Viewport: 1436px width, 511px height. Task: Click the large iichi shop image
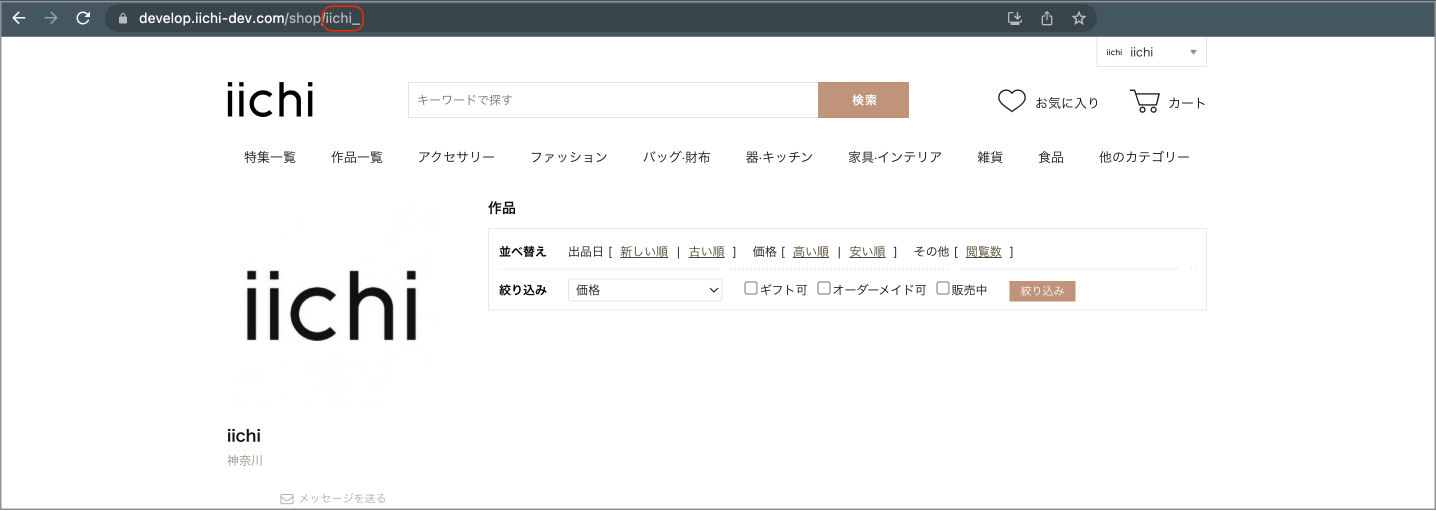pos(332,305)
